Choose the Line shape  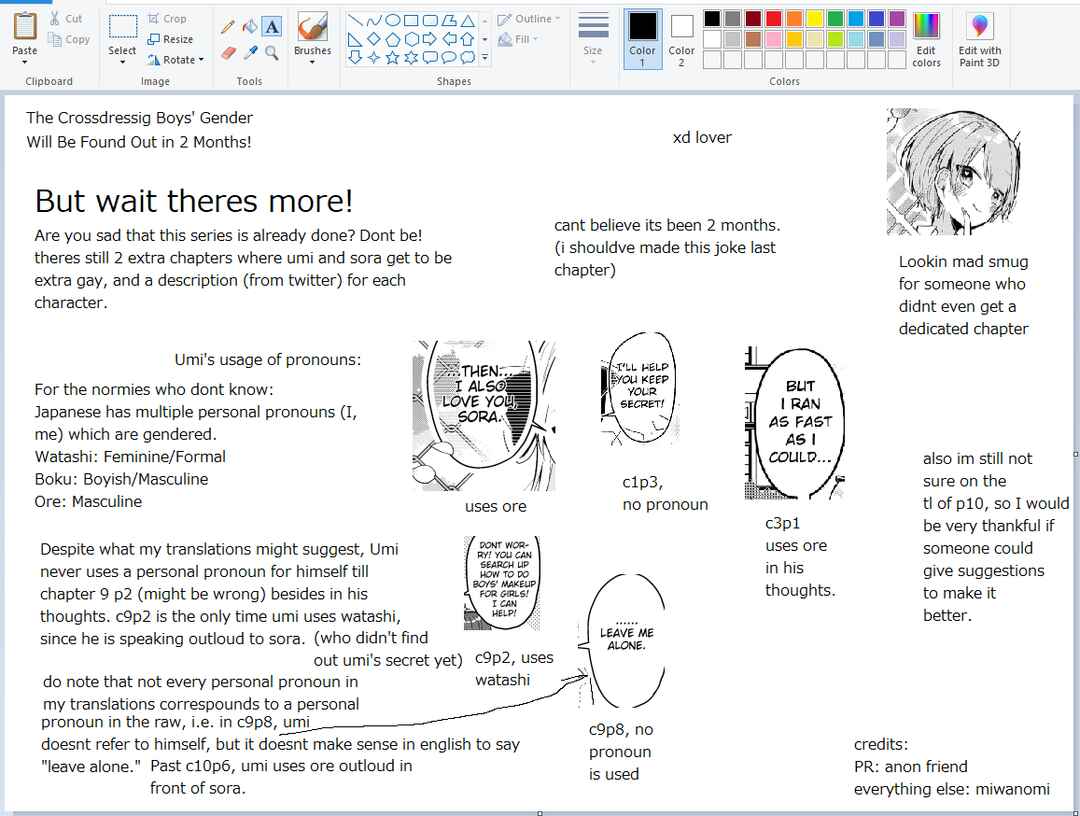(x=355, y=20)
